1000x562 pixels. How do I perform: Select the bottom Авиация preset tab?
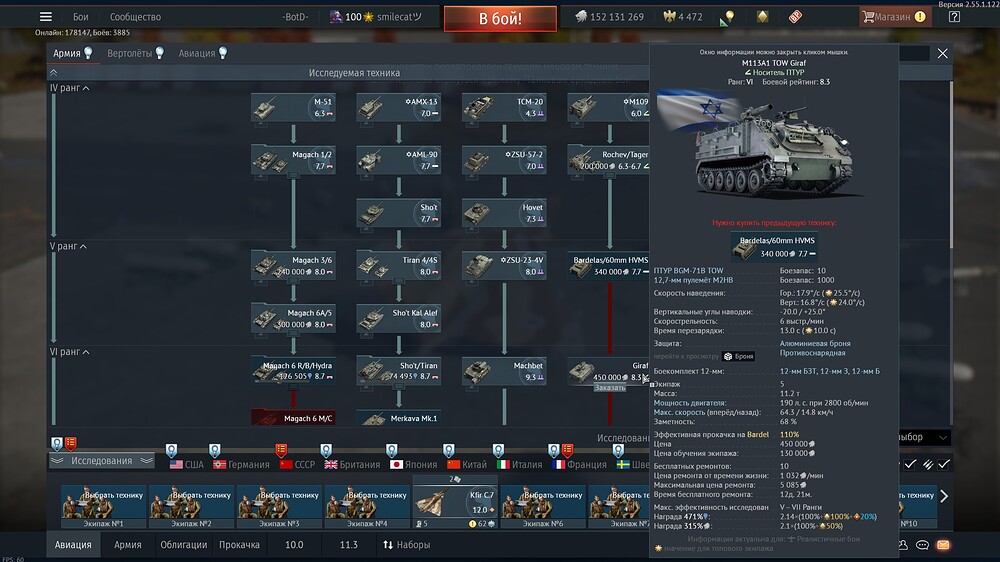coord(73,545)
